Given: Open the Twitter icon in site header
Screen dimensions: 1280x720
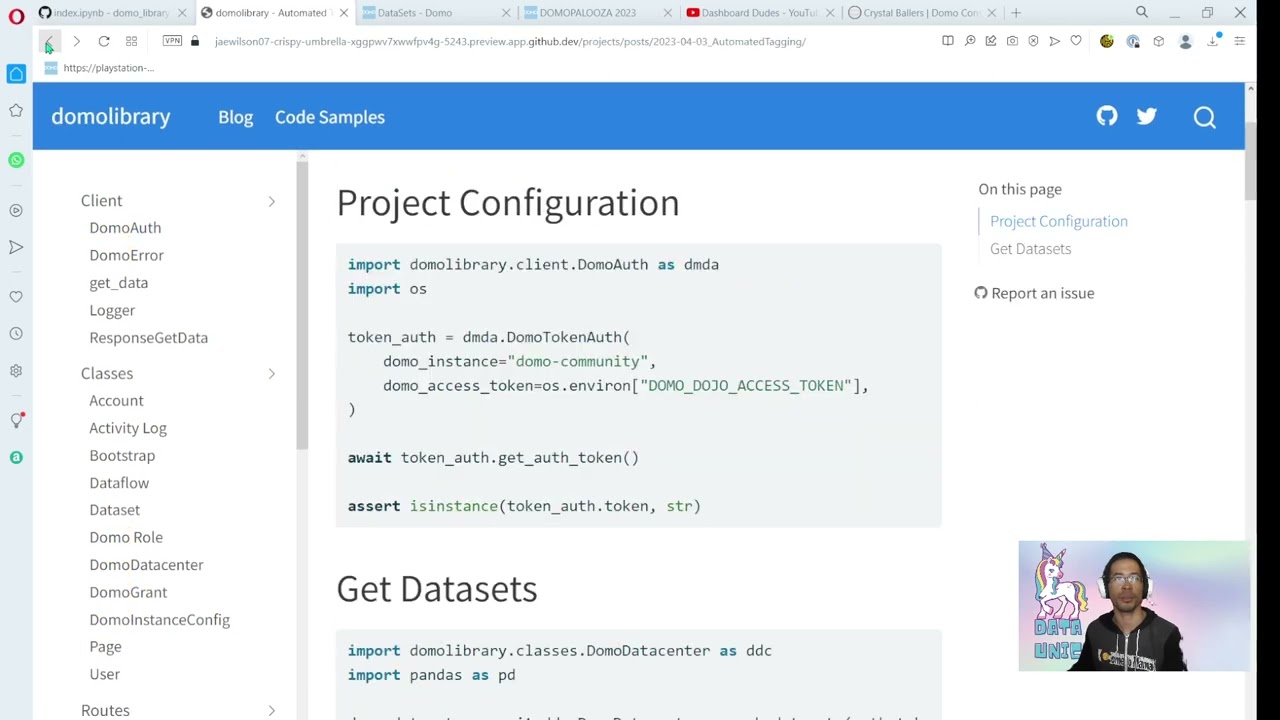Looking at the screenshot, I should pos(1147,116).
